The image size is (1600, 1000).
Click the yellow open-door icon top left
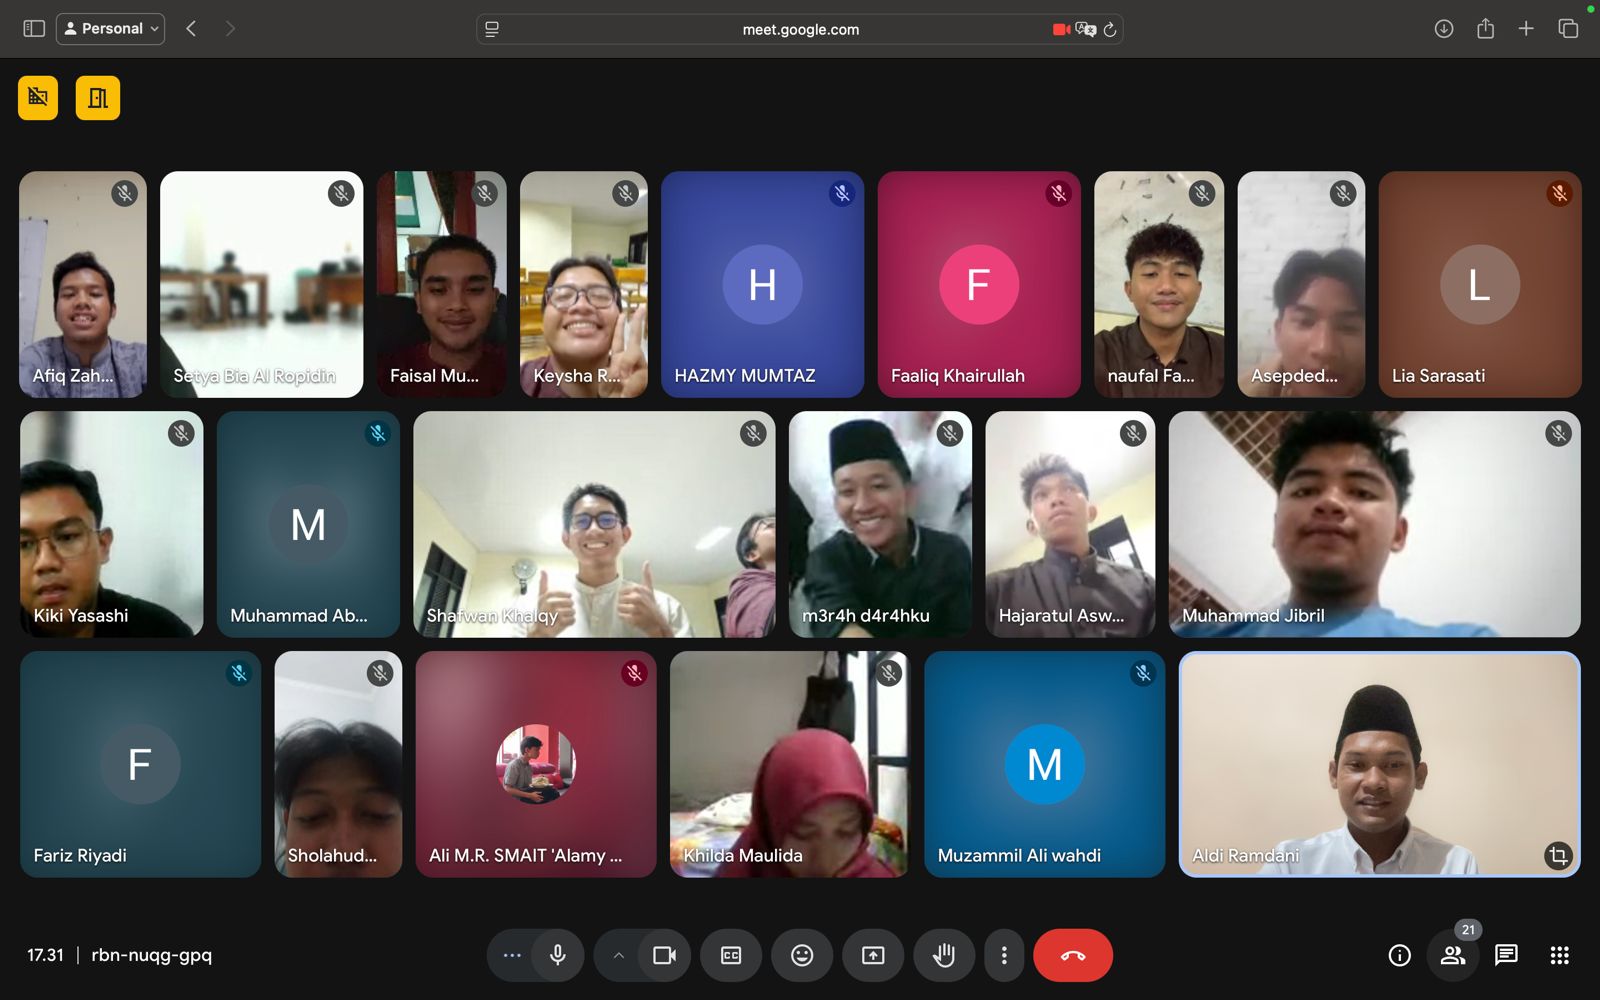point(97,97)
